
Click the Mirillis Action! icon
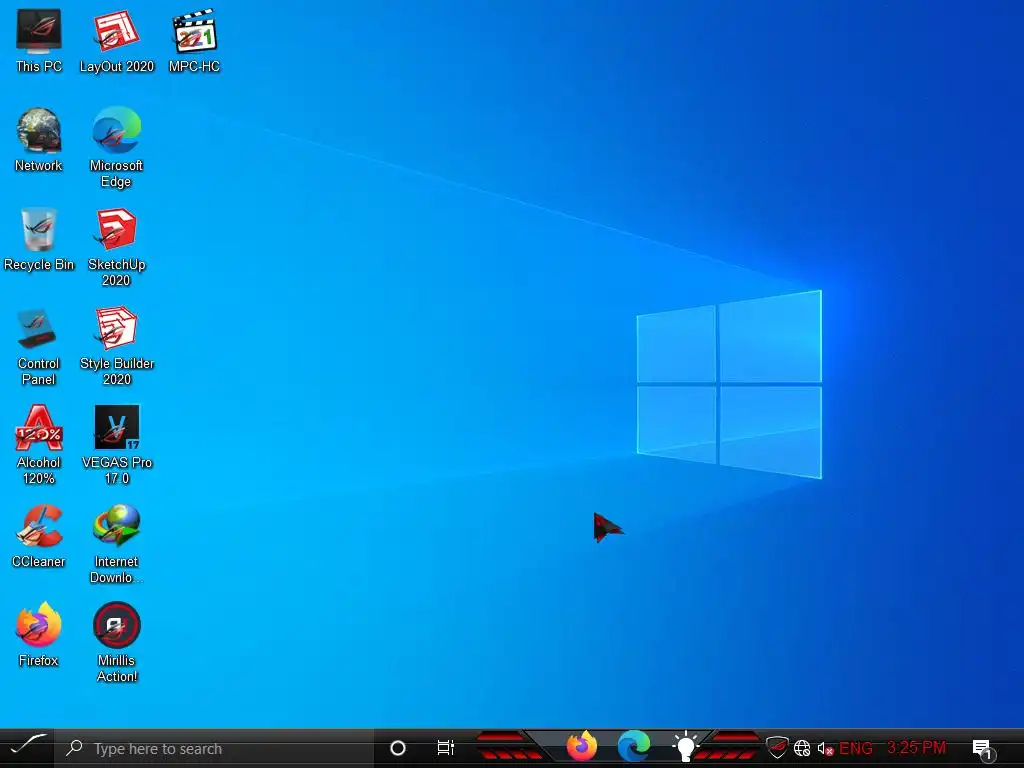(x=116, y=643)
